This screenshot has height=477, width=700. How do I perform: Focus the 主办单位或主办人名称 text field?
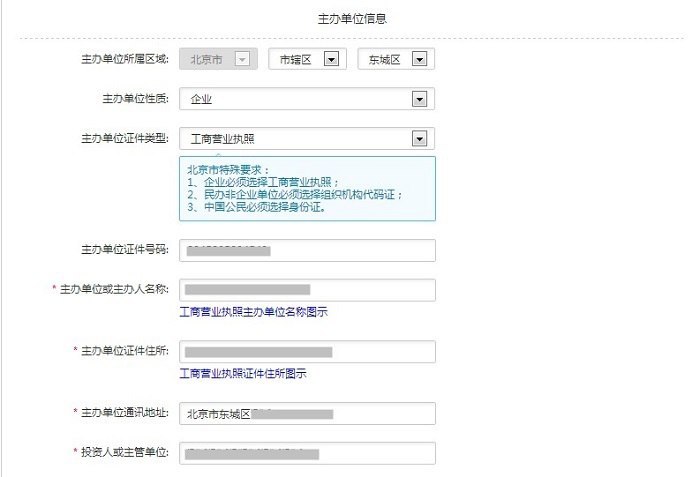(x=307, y=290)
